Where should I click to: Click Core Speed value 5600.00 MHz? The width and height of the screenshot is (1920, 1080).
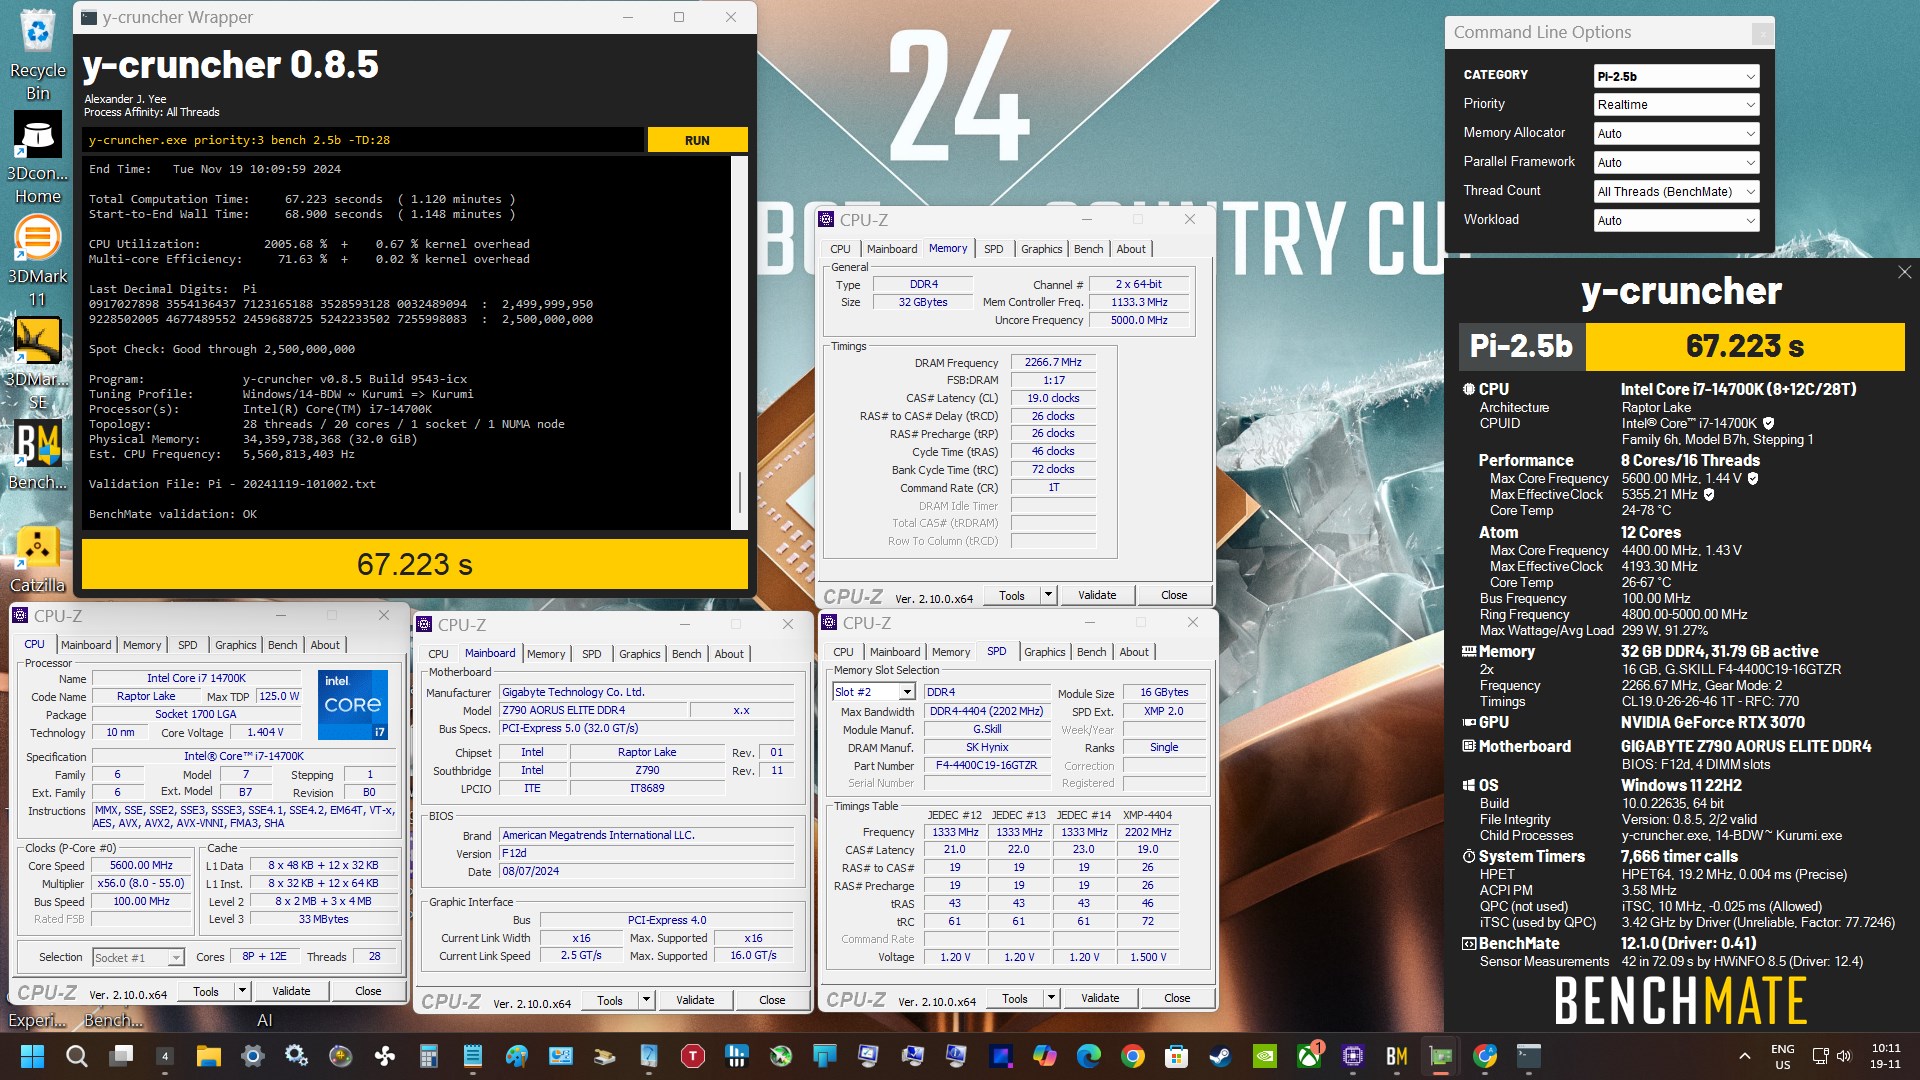pyautogui.click(x=141, y=865)
